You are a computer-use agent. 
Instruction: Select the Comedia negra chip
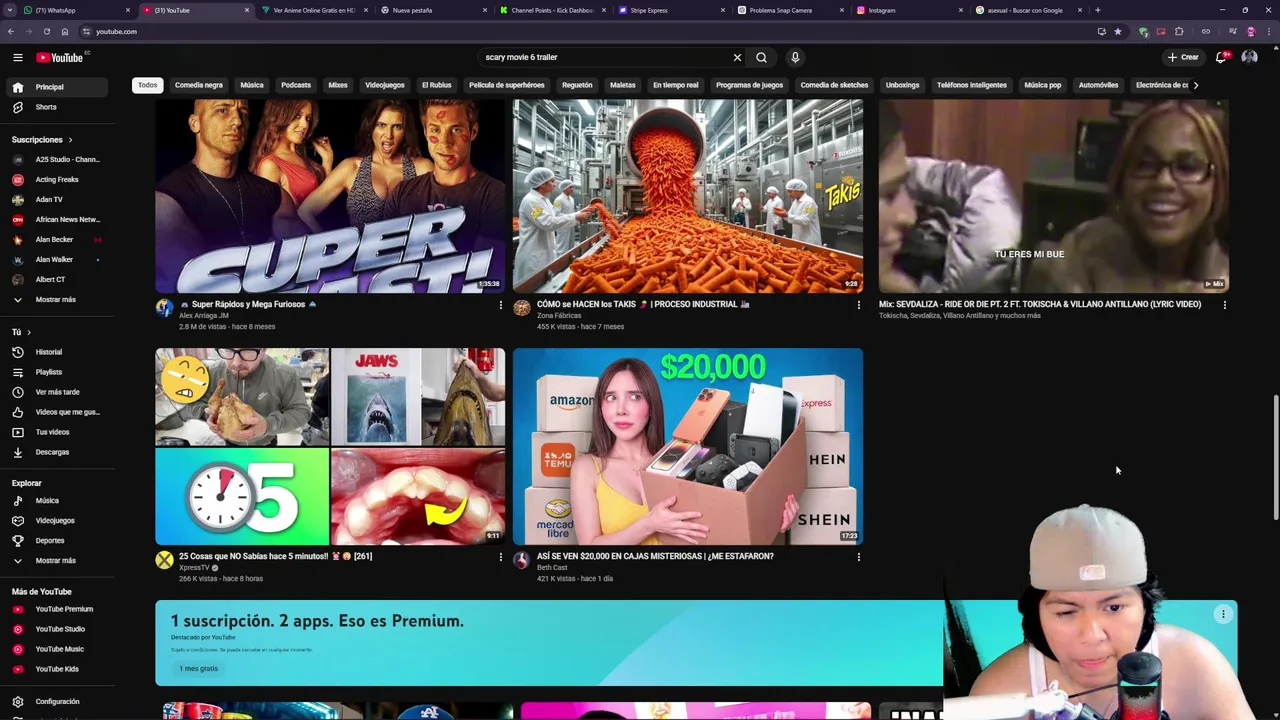pos(199,85)
